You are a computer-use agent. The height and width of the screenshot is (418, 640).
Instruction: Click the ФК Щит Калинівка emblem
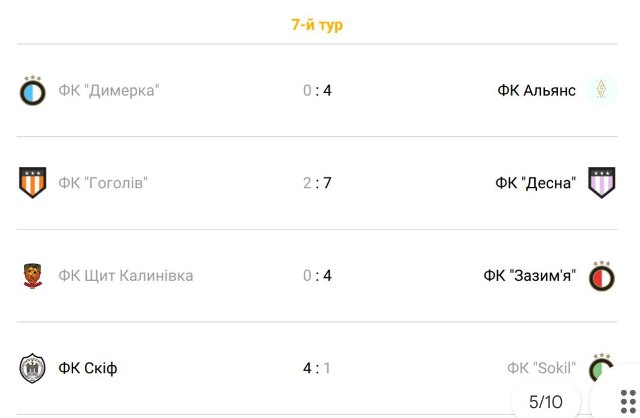tap(33, 276)
